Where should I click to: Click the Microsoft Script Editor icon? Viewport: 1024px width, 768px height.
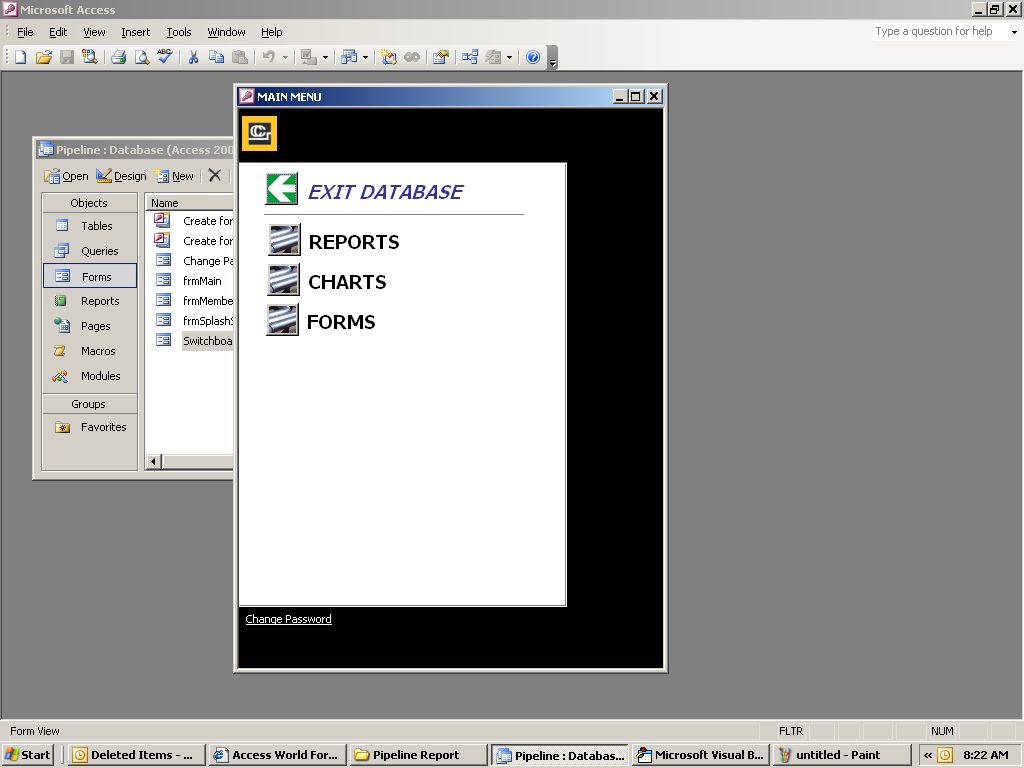pyautogui.click(x=412, y=57)
